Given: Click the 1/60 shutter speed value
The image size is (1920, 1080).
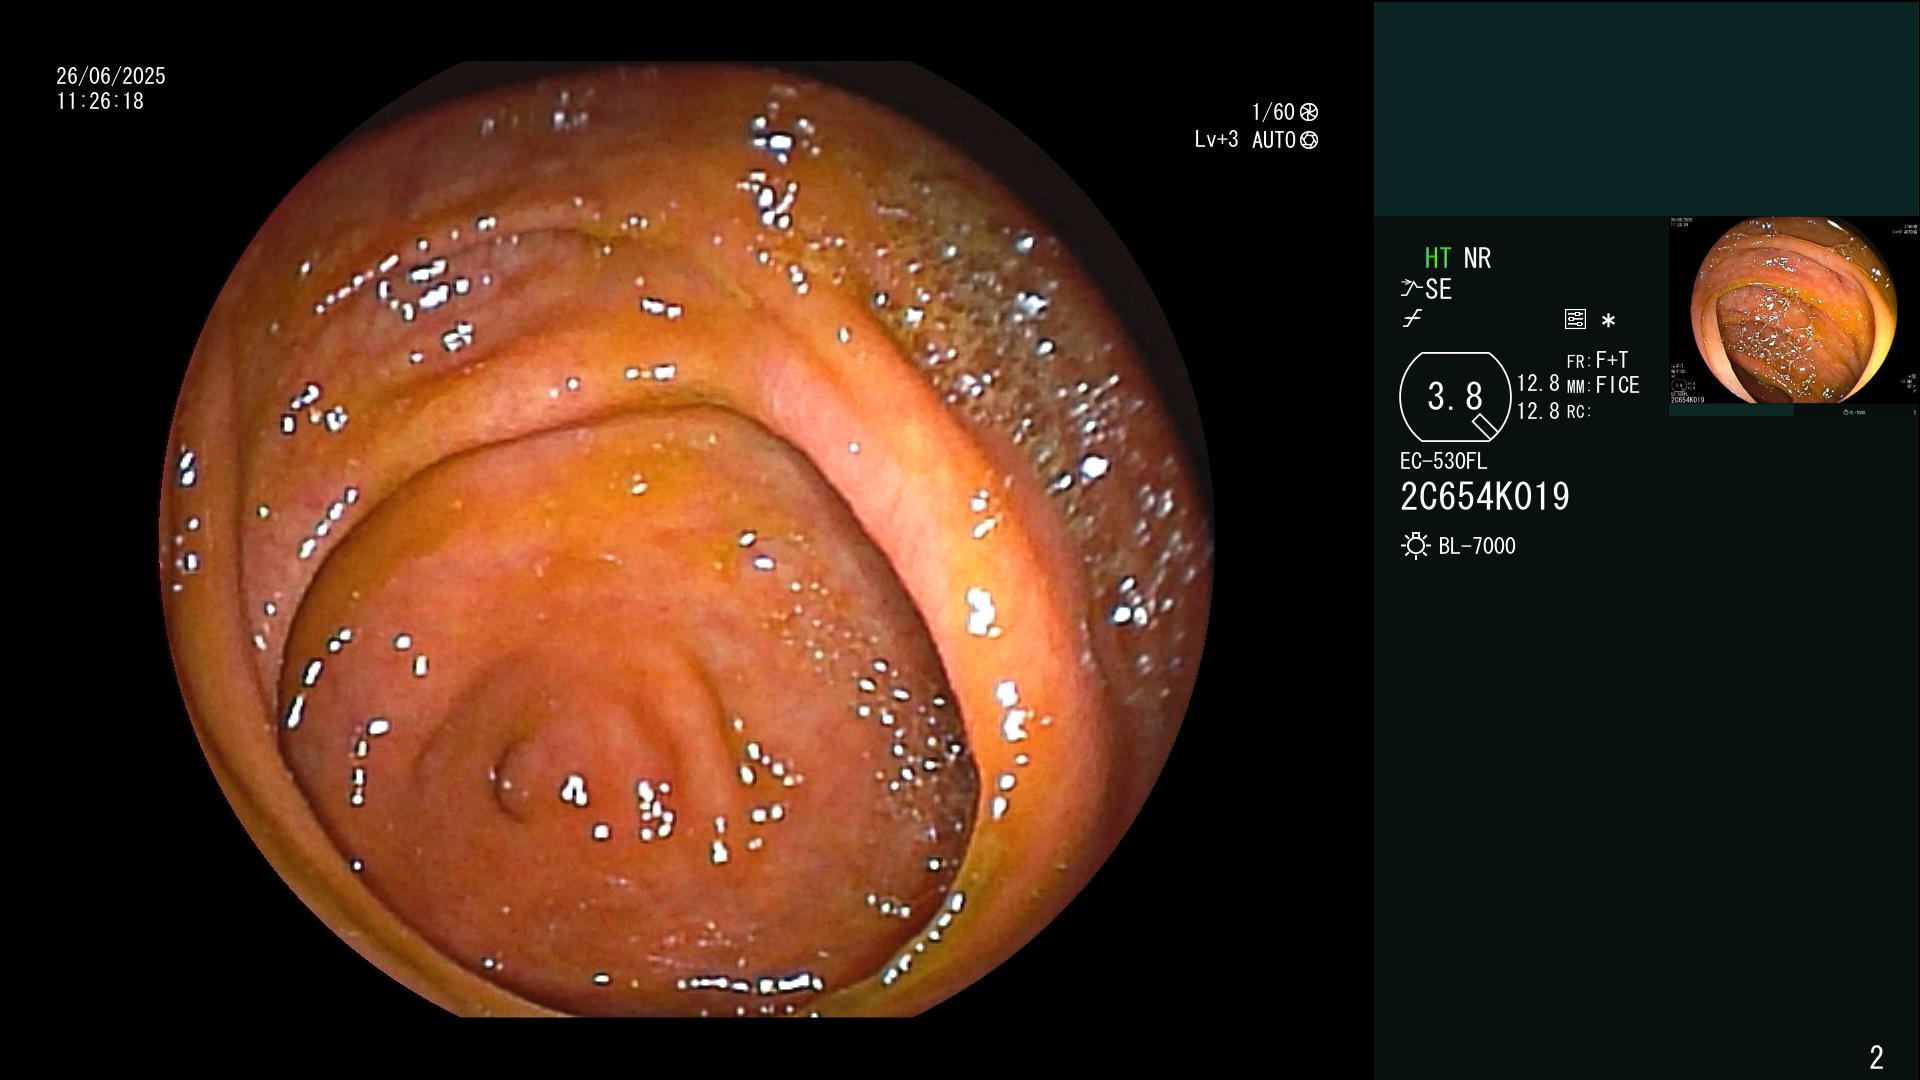Looking at the screenshot, I should pos(1273,112).
